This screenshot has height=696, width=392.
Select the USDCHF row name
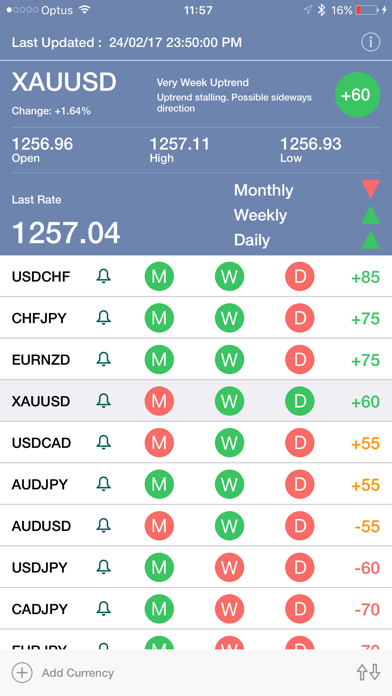(x=41, y=277)
